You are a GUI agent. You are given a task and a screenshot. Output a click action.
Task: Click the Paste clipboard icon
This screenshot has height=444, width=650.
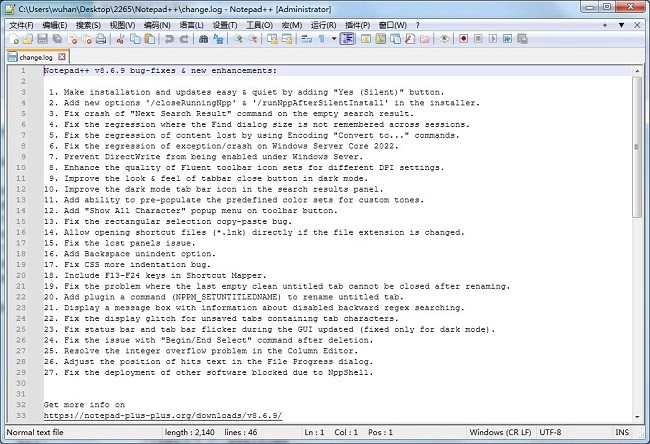click(x=150, y=39)
